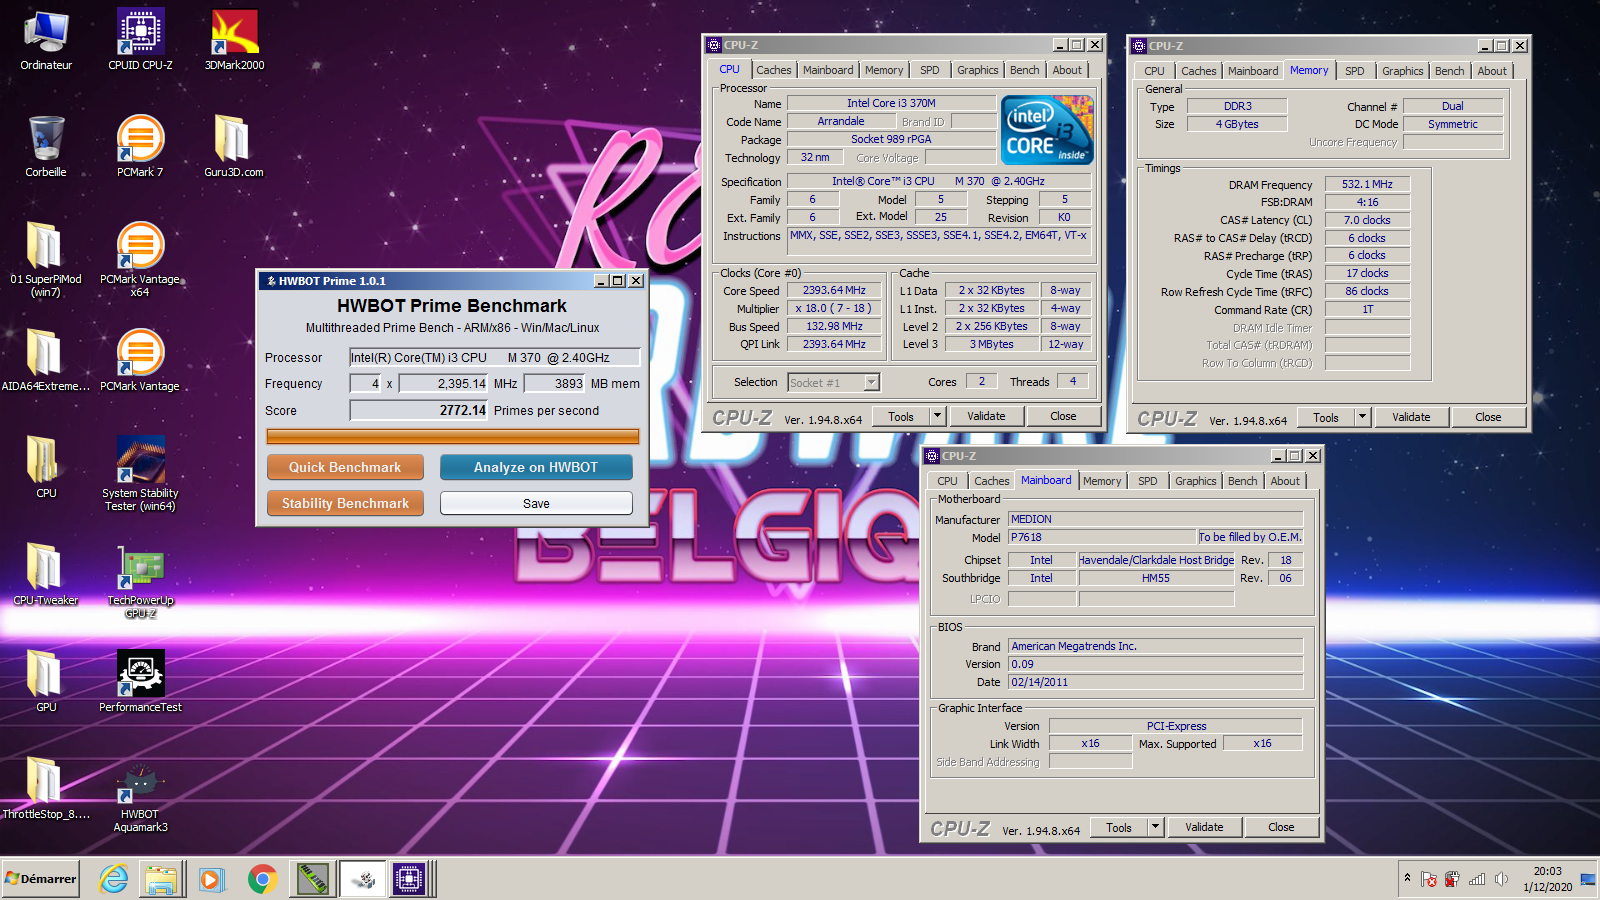Open the Socket #1 selection dropdown
The width and height of the screenshot is (1600, 900).
click(833, 382)
